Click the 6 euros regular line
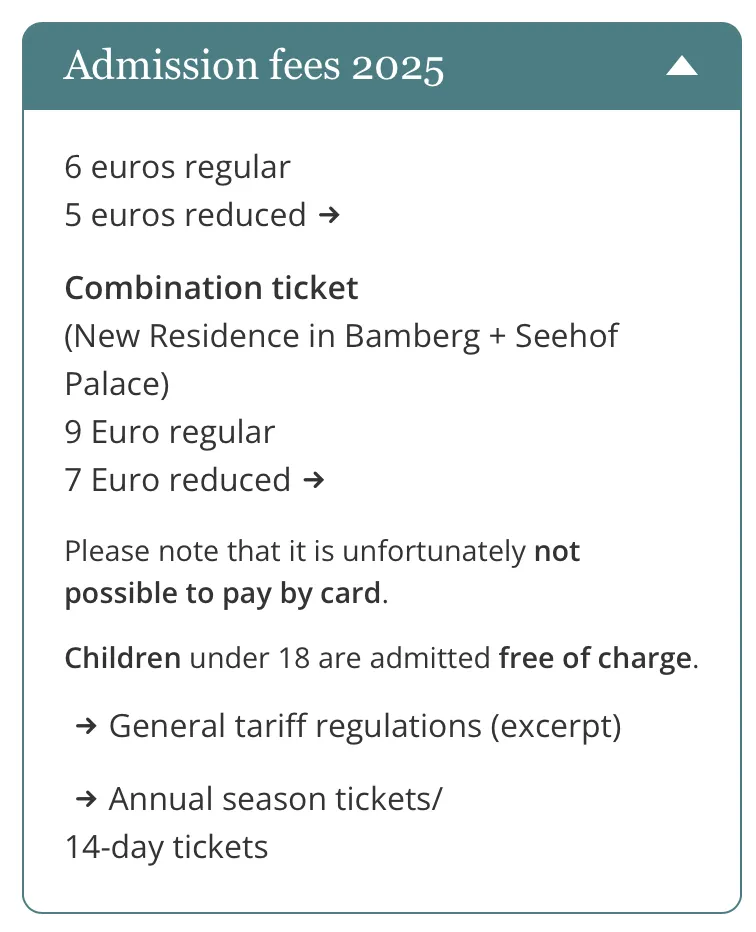 click(178, 168)
